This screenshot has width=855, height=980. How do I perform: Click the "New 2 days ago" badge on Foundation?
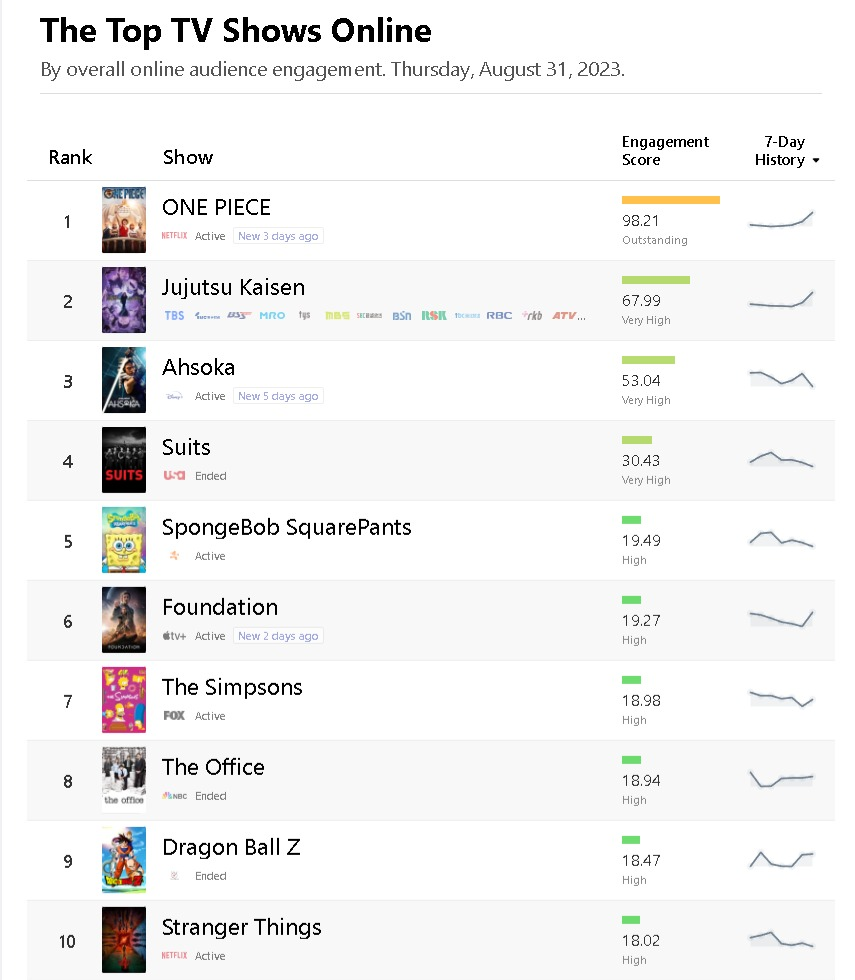tap(278, 636)
